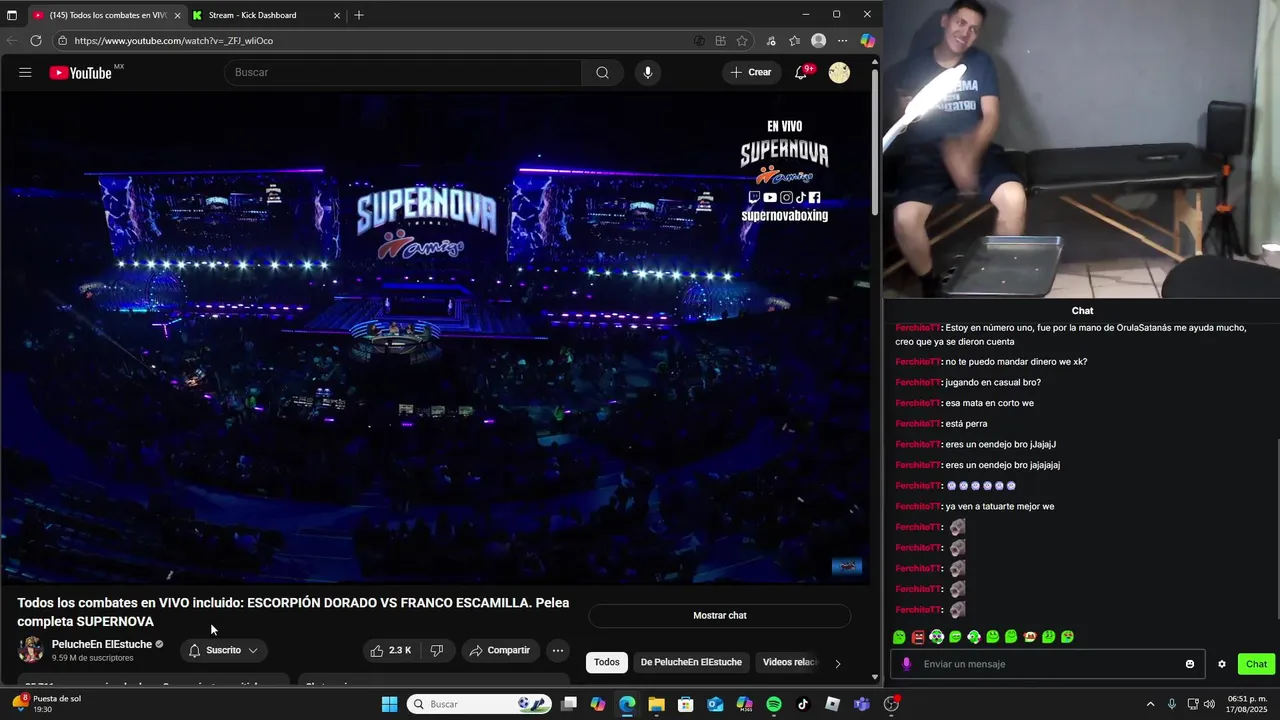Select the Todos filter chip

pyautogui.click(x=607, y=662)
